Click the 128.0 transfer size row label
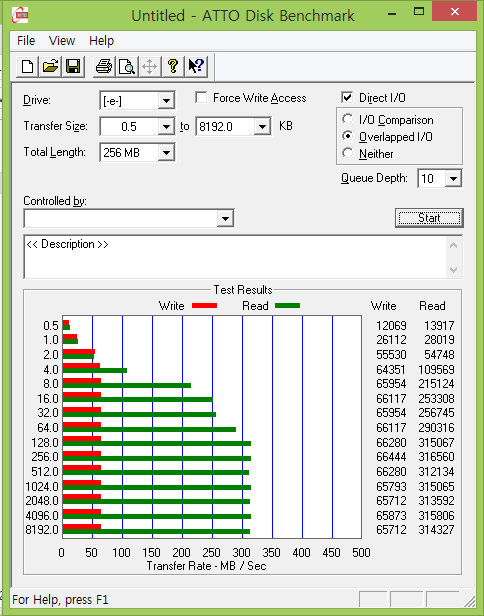This screenshot has height=616, width=484. pyautogui.click(x=45, y=442)
